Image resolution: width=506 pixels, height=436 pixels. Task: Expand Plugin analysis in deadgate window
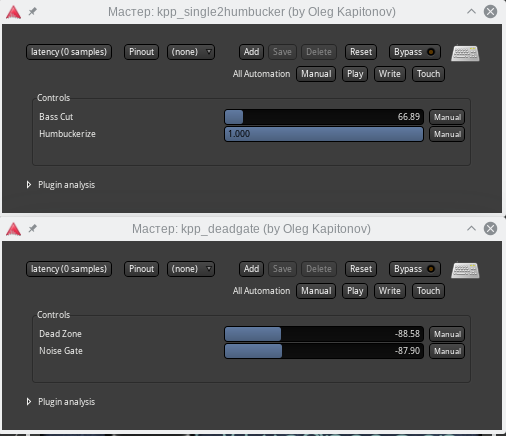(61, 402)
